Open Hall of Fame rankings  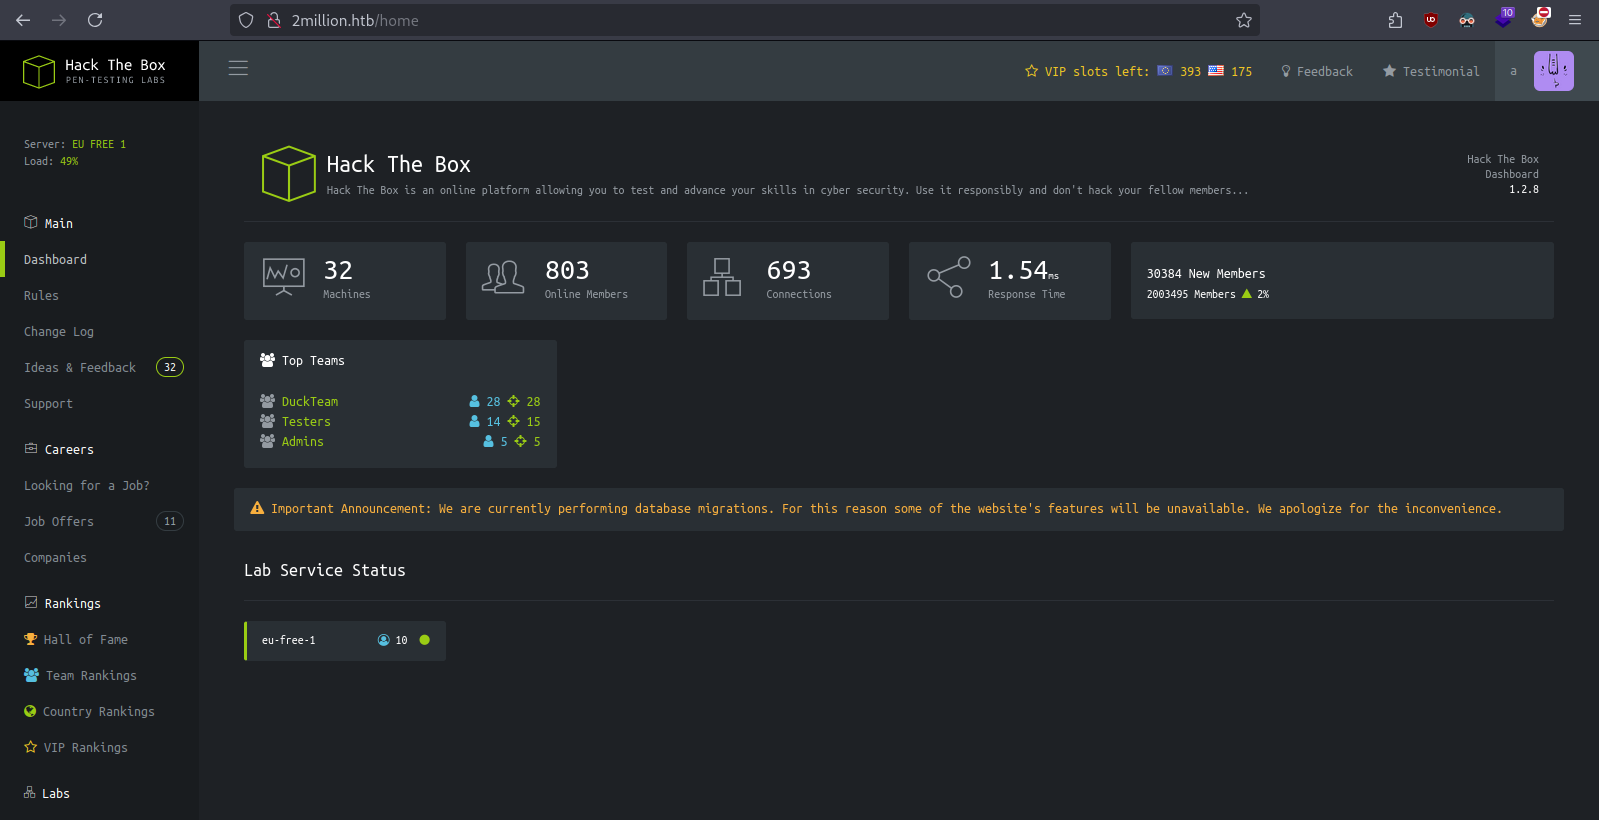tap(76, 639)
